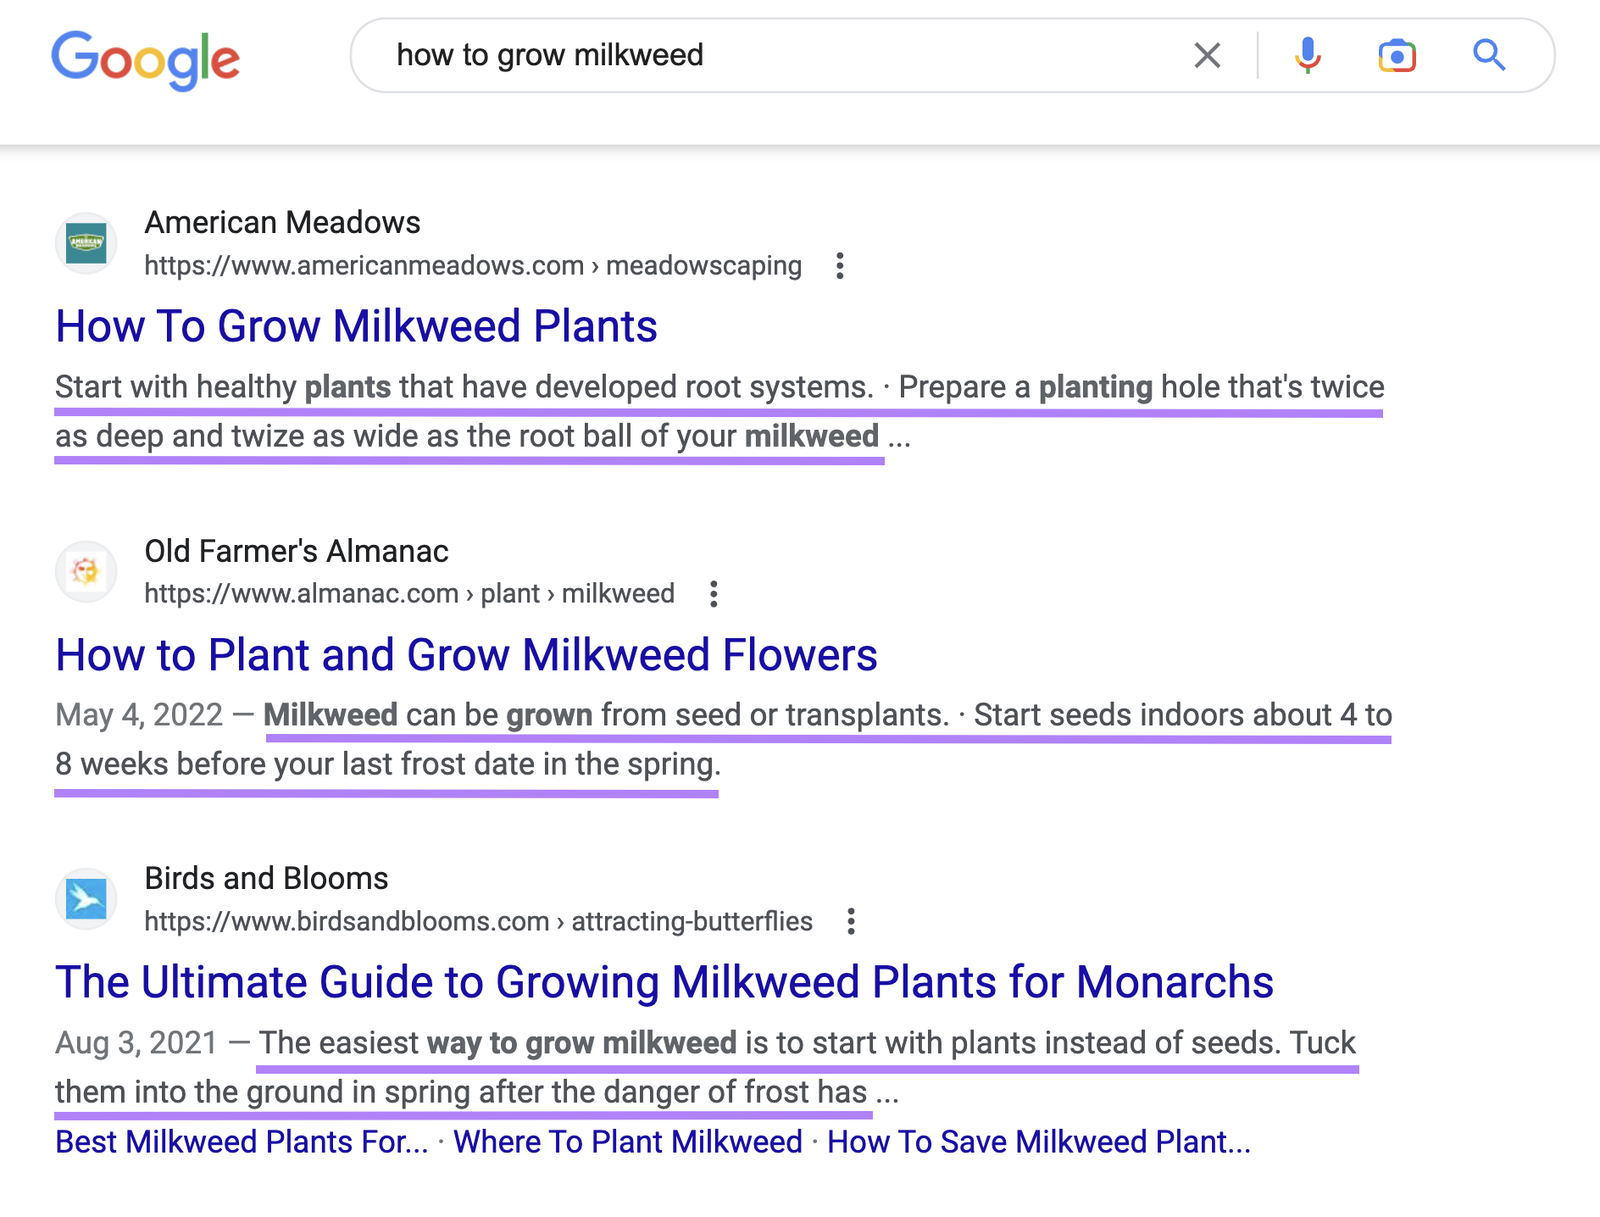Follow "How To Save Milkweed Plant..." sitelink
This screenshot has height=1217, width=1600.
[x=1038, y=1142]
